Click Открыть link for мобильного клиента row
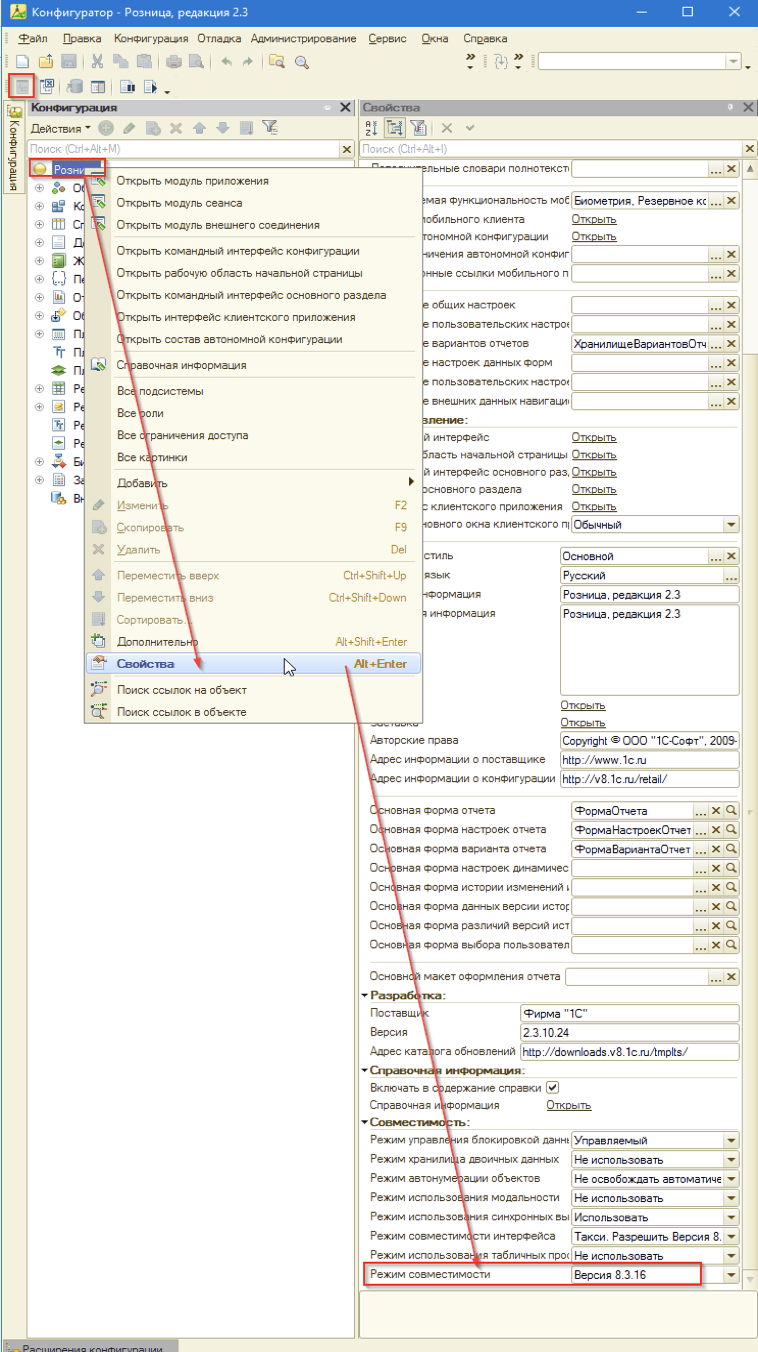The image size is (758, 1352). (x=594, y=219)
